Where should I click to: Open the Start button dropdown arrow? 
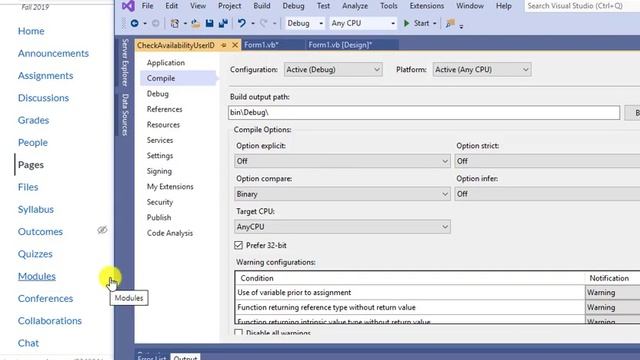(x=434, y=24)
